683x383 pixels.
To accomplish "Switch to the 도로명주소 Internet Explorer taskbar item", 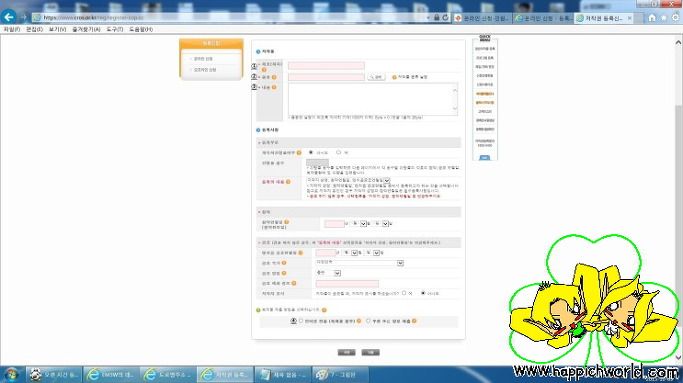I will [x=168, y=374].
